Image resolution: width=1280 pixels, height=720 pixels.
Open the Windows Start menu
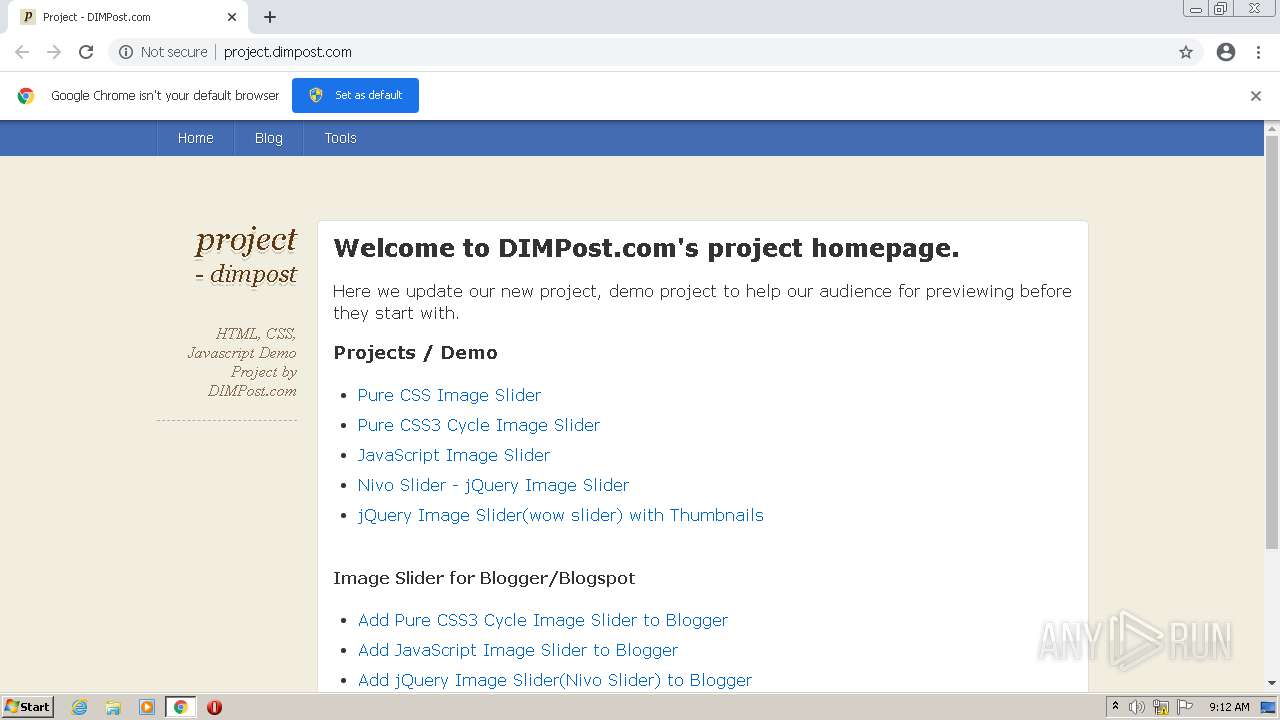coord(27,707)
